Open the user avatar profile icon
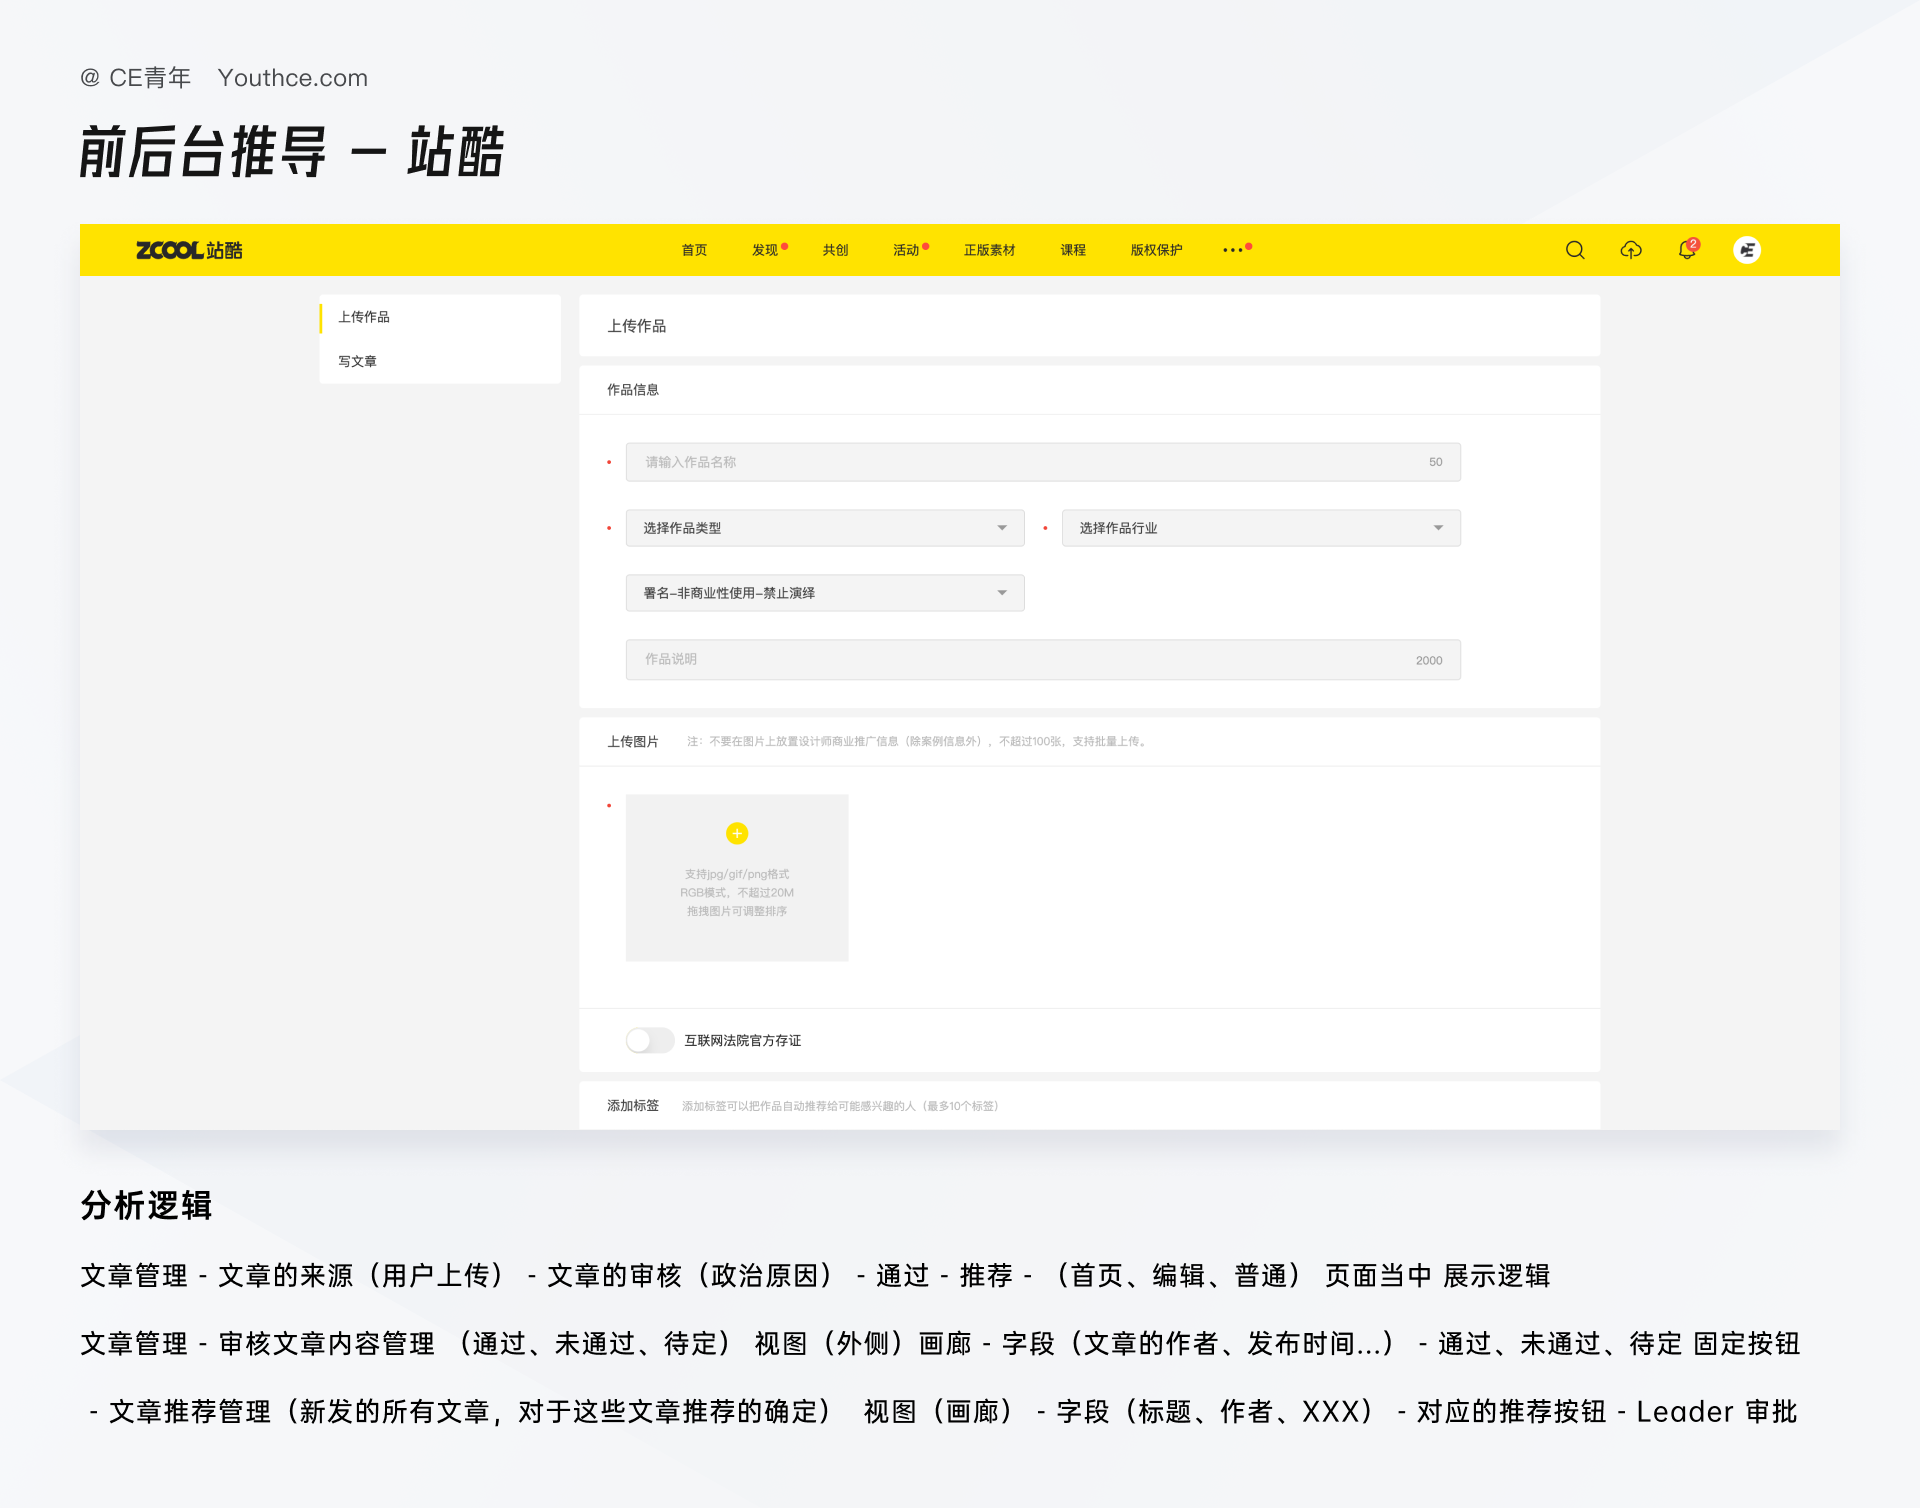The height and width of the screenshot is (1508, 1920). (1747, 250)
